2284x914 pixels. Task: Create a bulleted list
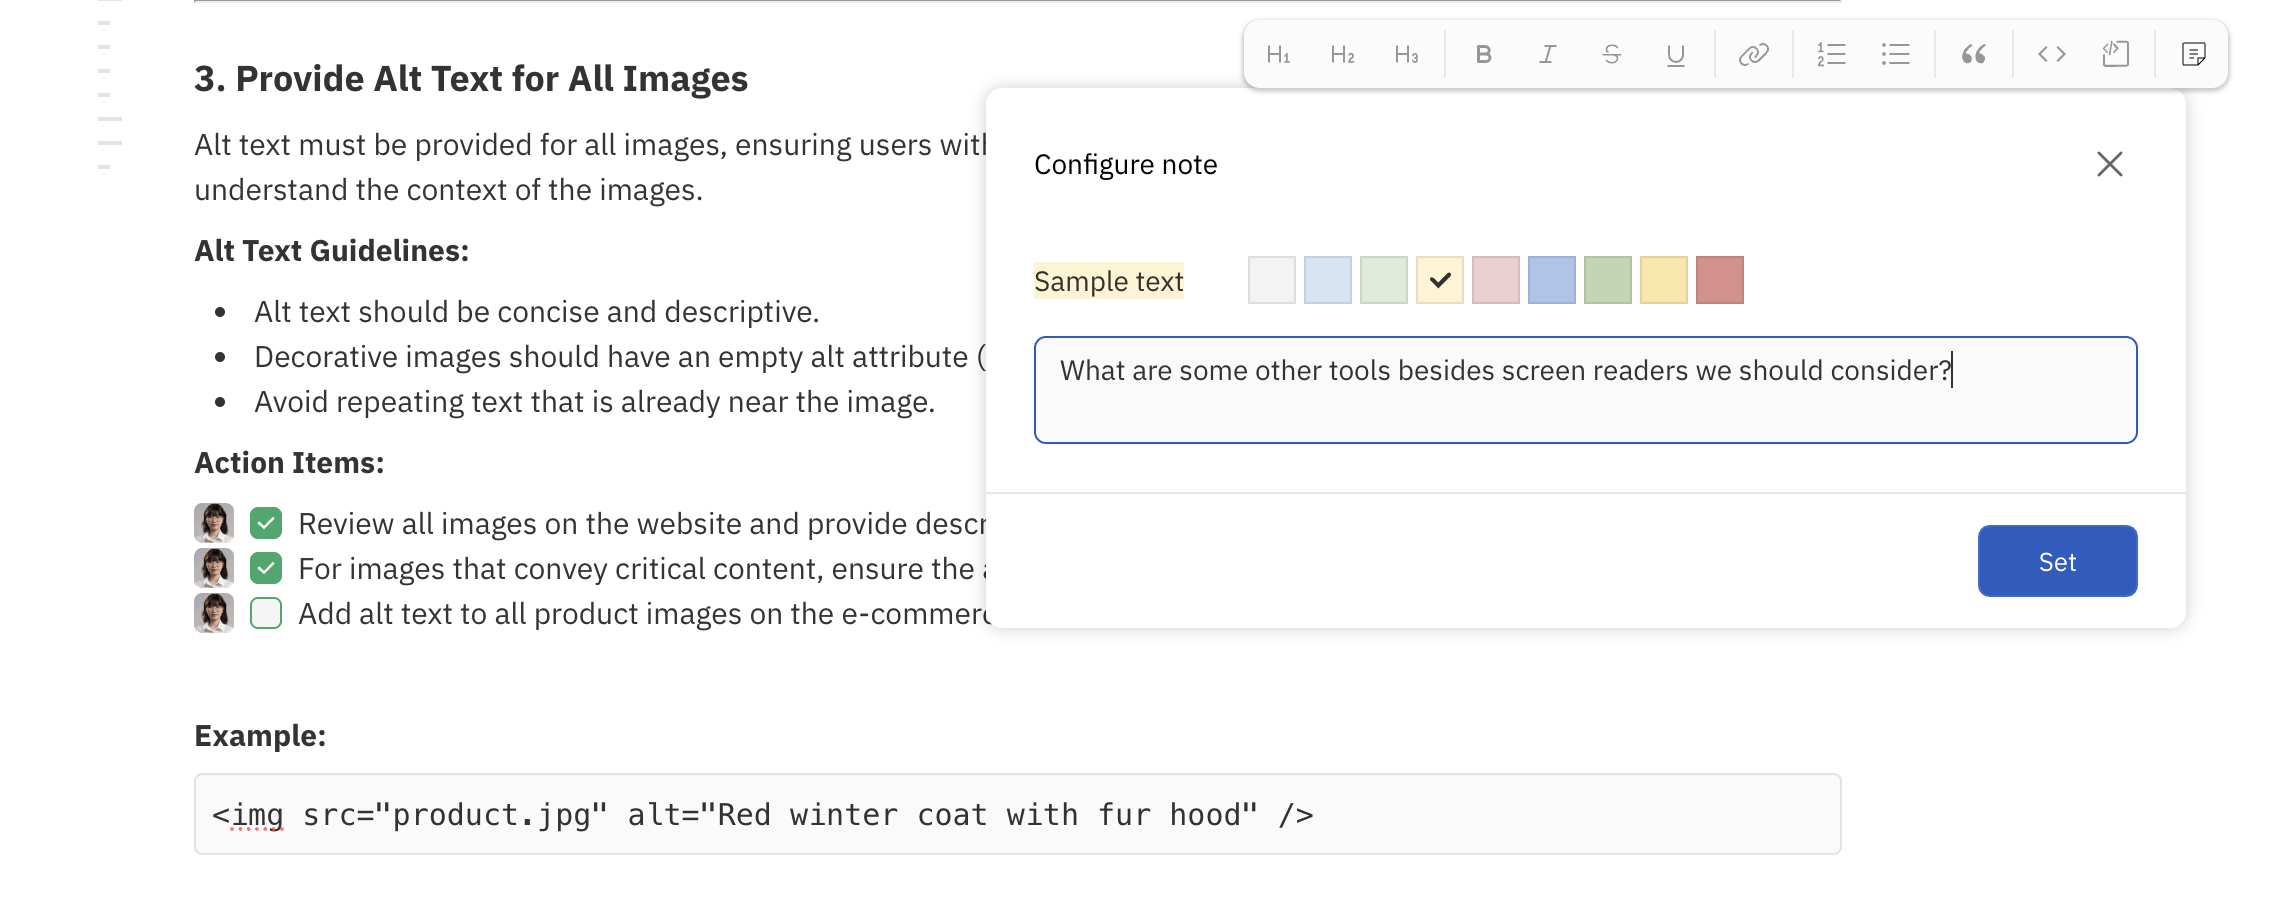click(1895, 55)
